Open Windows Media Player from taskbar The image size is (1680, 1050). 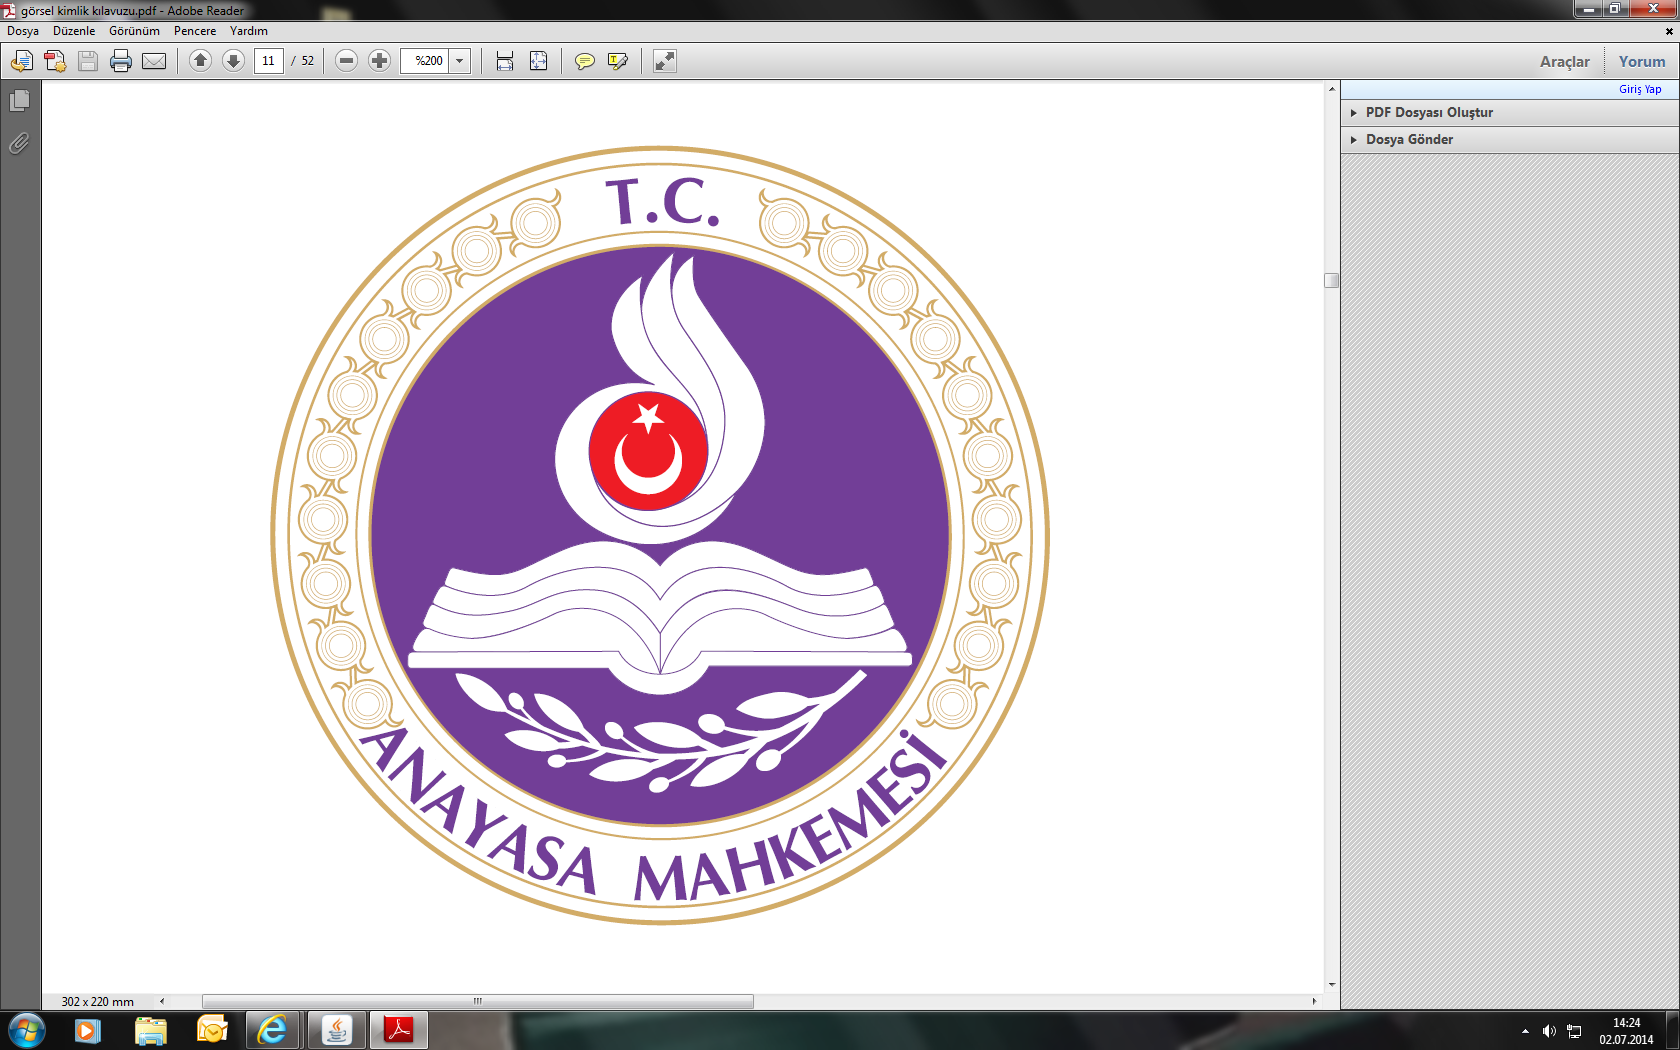coord(88,1030)
